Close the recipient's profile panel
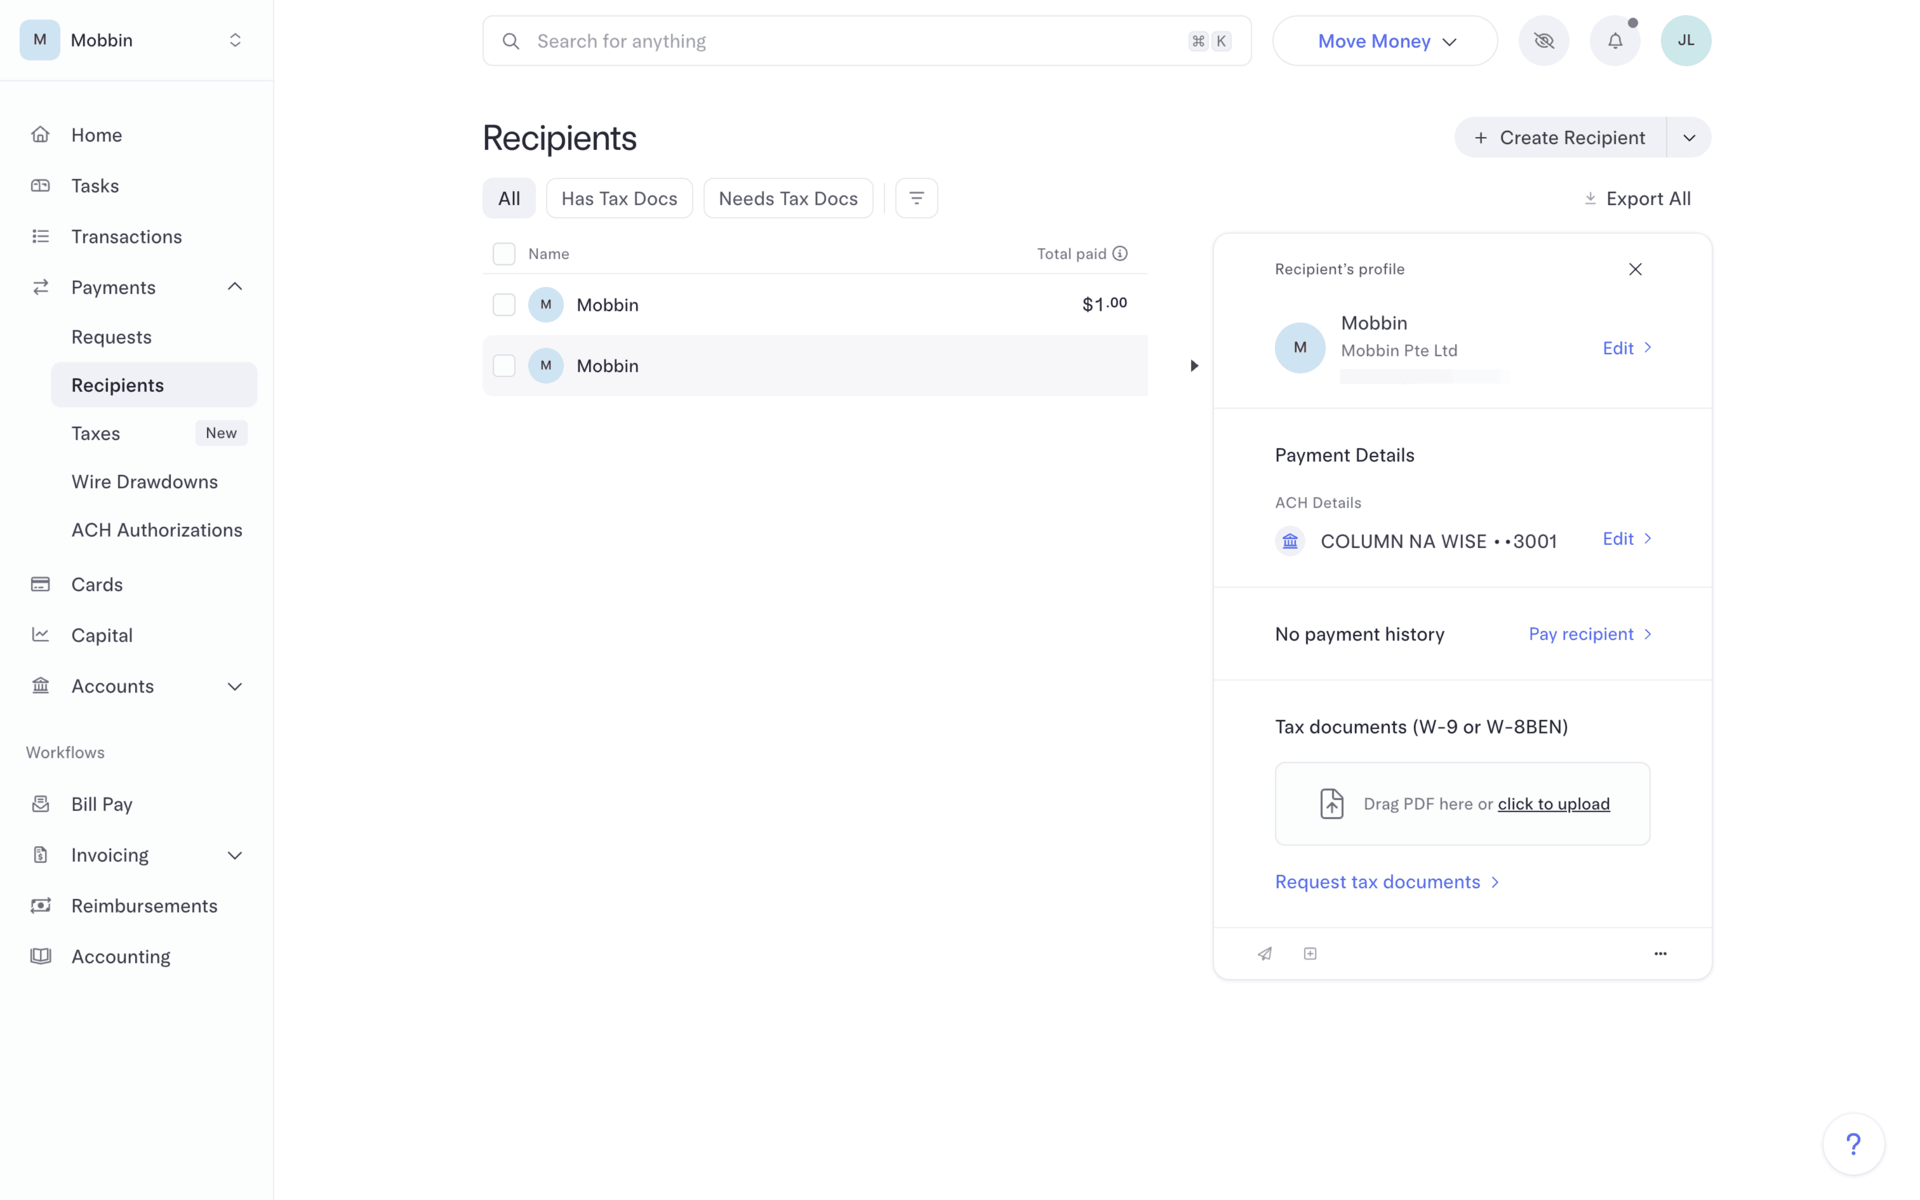1920x1200 pixels. 1636,269
